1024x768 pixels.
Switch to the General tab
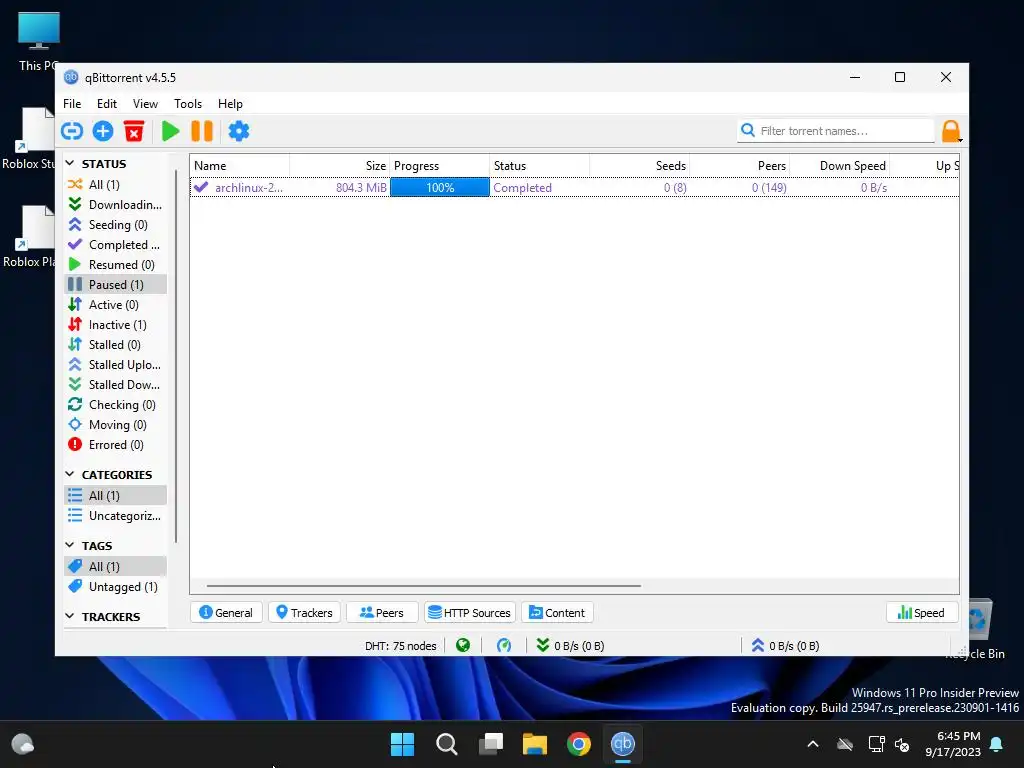pyautogui.click(x=226, y=613)
